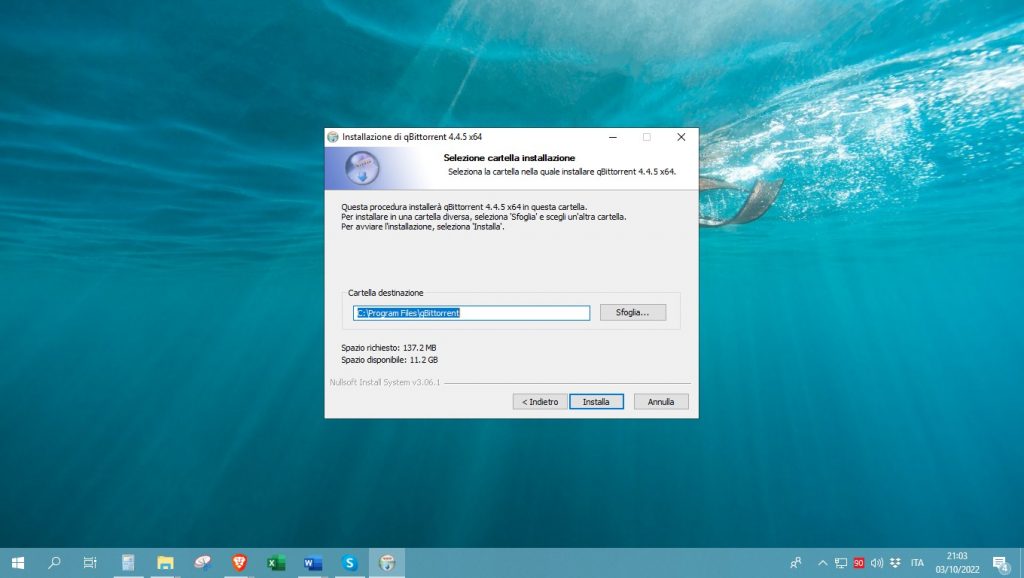Click the qBittorrent installer icon in the taskbar
The image size is (1024, 578).
[x=386, y=563]
